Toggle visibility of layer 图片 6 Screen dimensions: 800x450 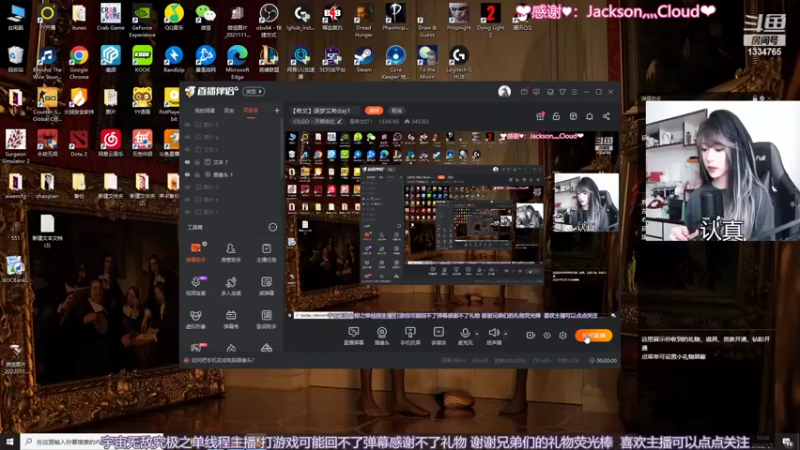tap(187, 137)
